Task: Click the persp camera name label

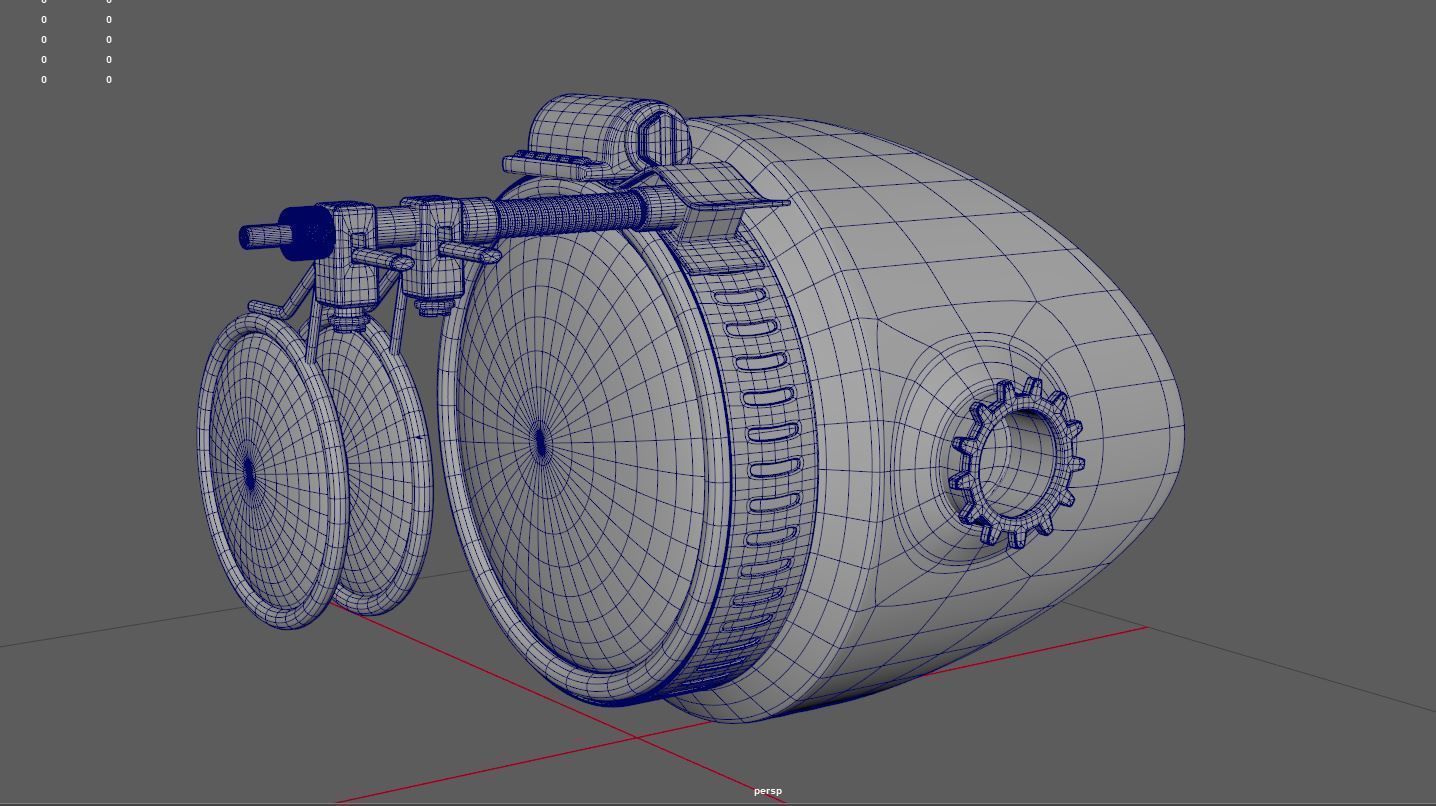Action: 768,791
